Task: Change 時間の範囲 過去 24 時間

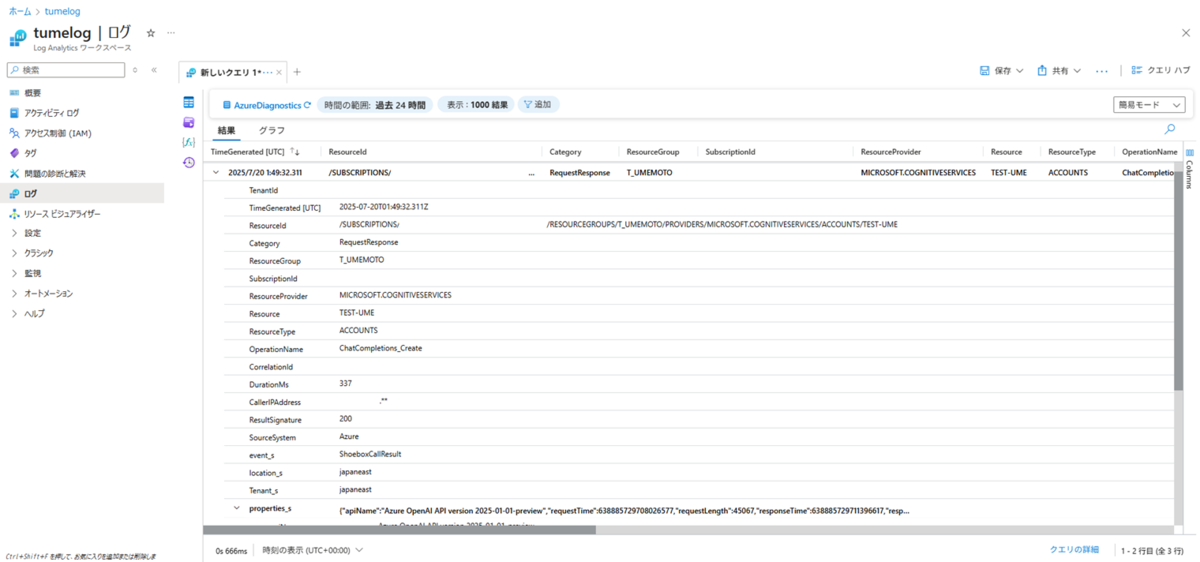Action: 375,104
